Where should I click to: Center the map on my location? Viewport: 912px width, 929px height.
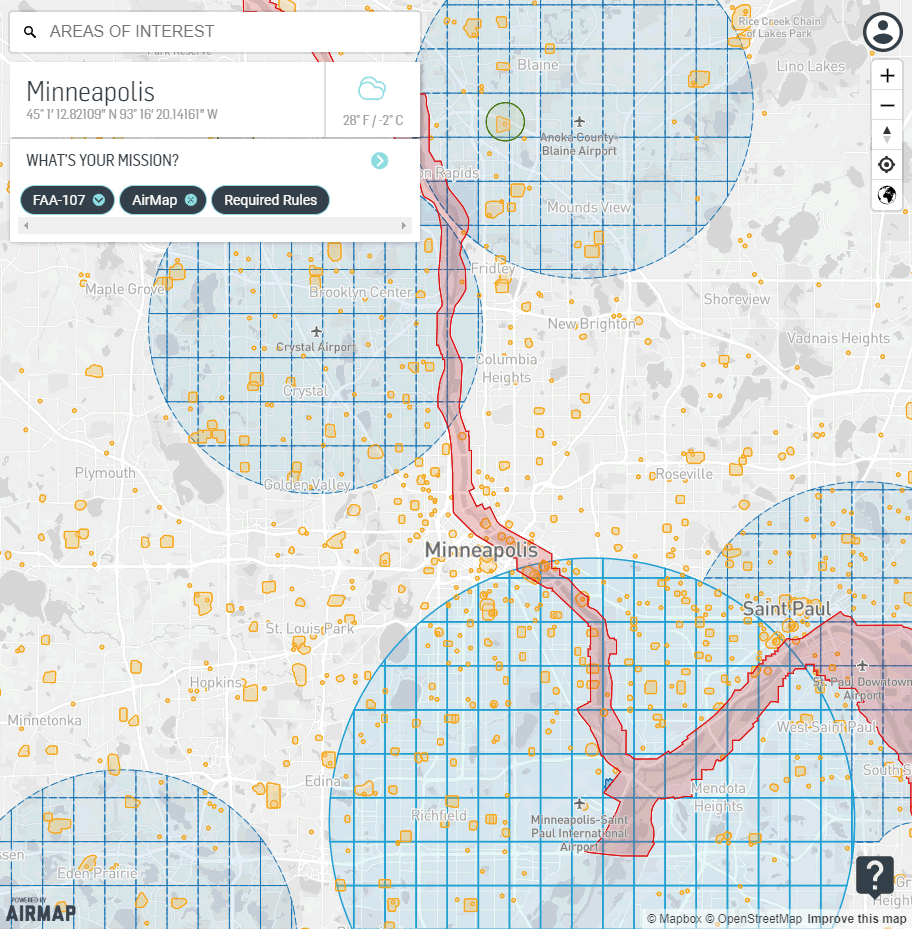pos(886,164)
